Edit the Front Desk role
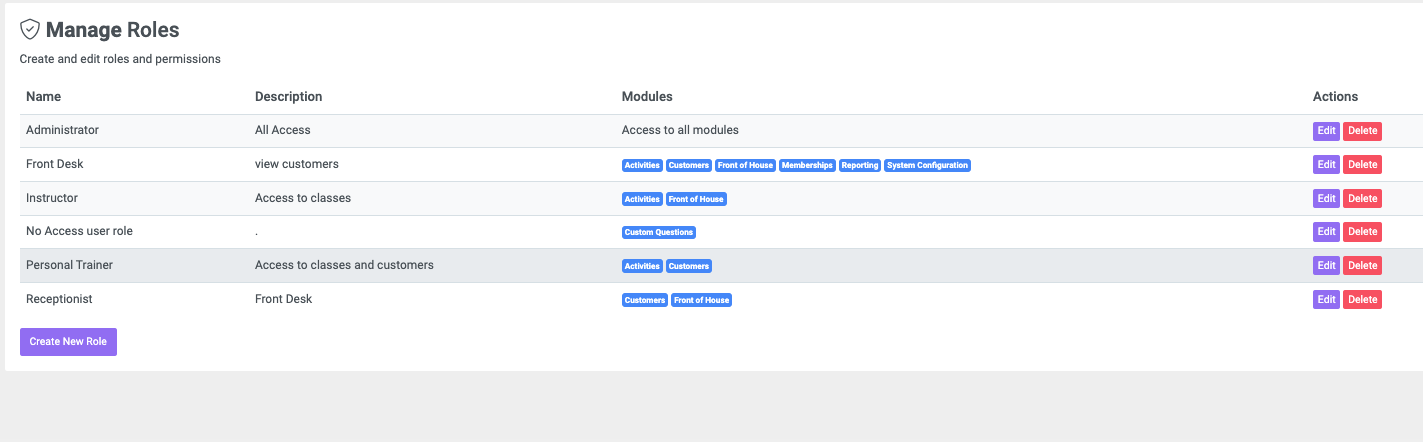The image size is (1423, 442). 1326,165
